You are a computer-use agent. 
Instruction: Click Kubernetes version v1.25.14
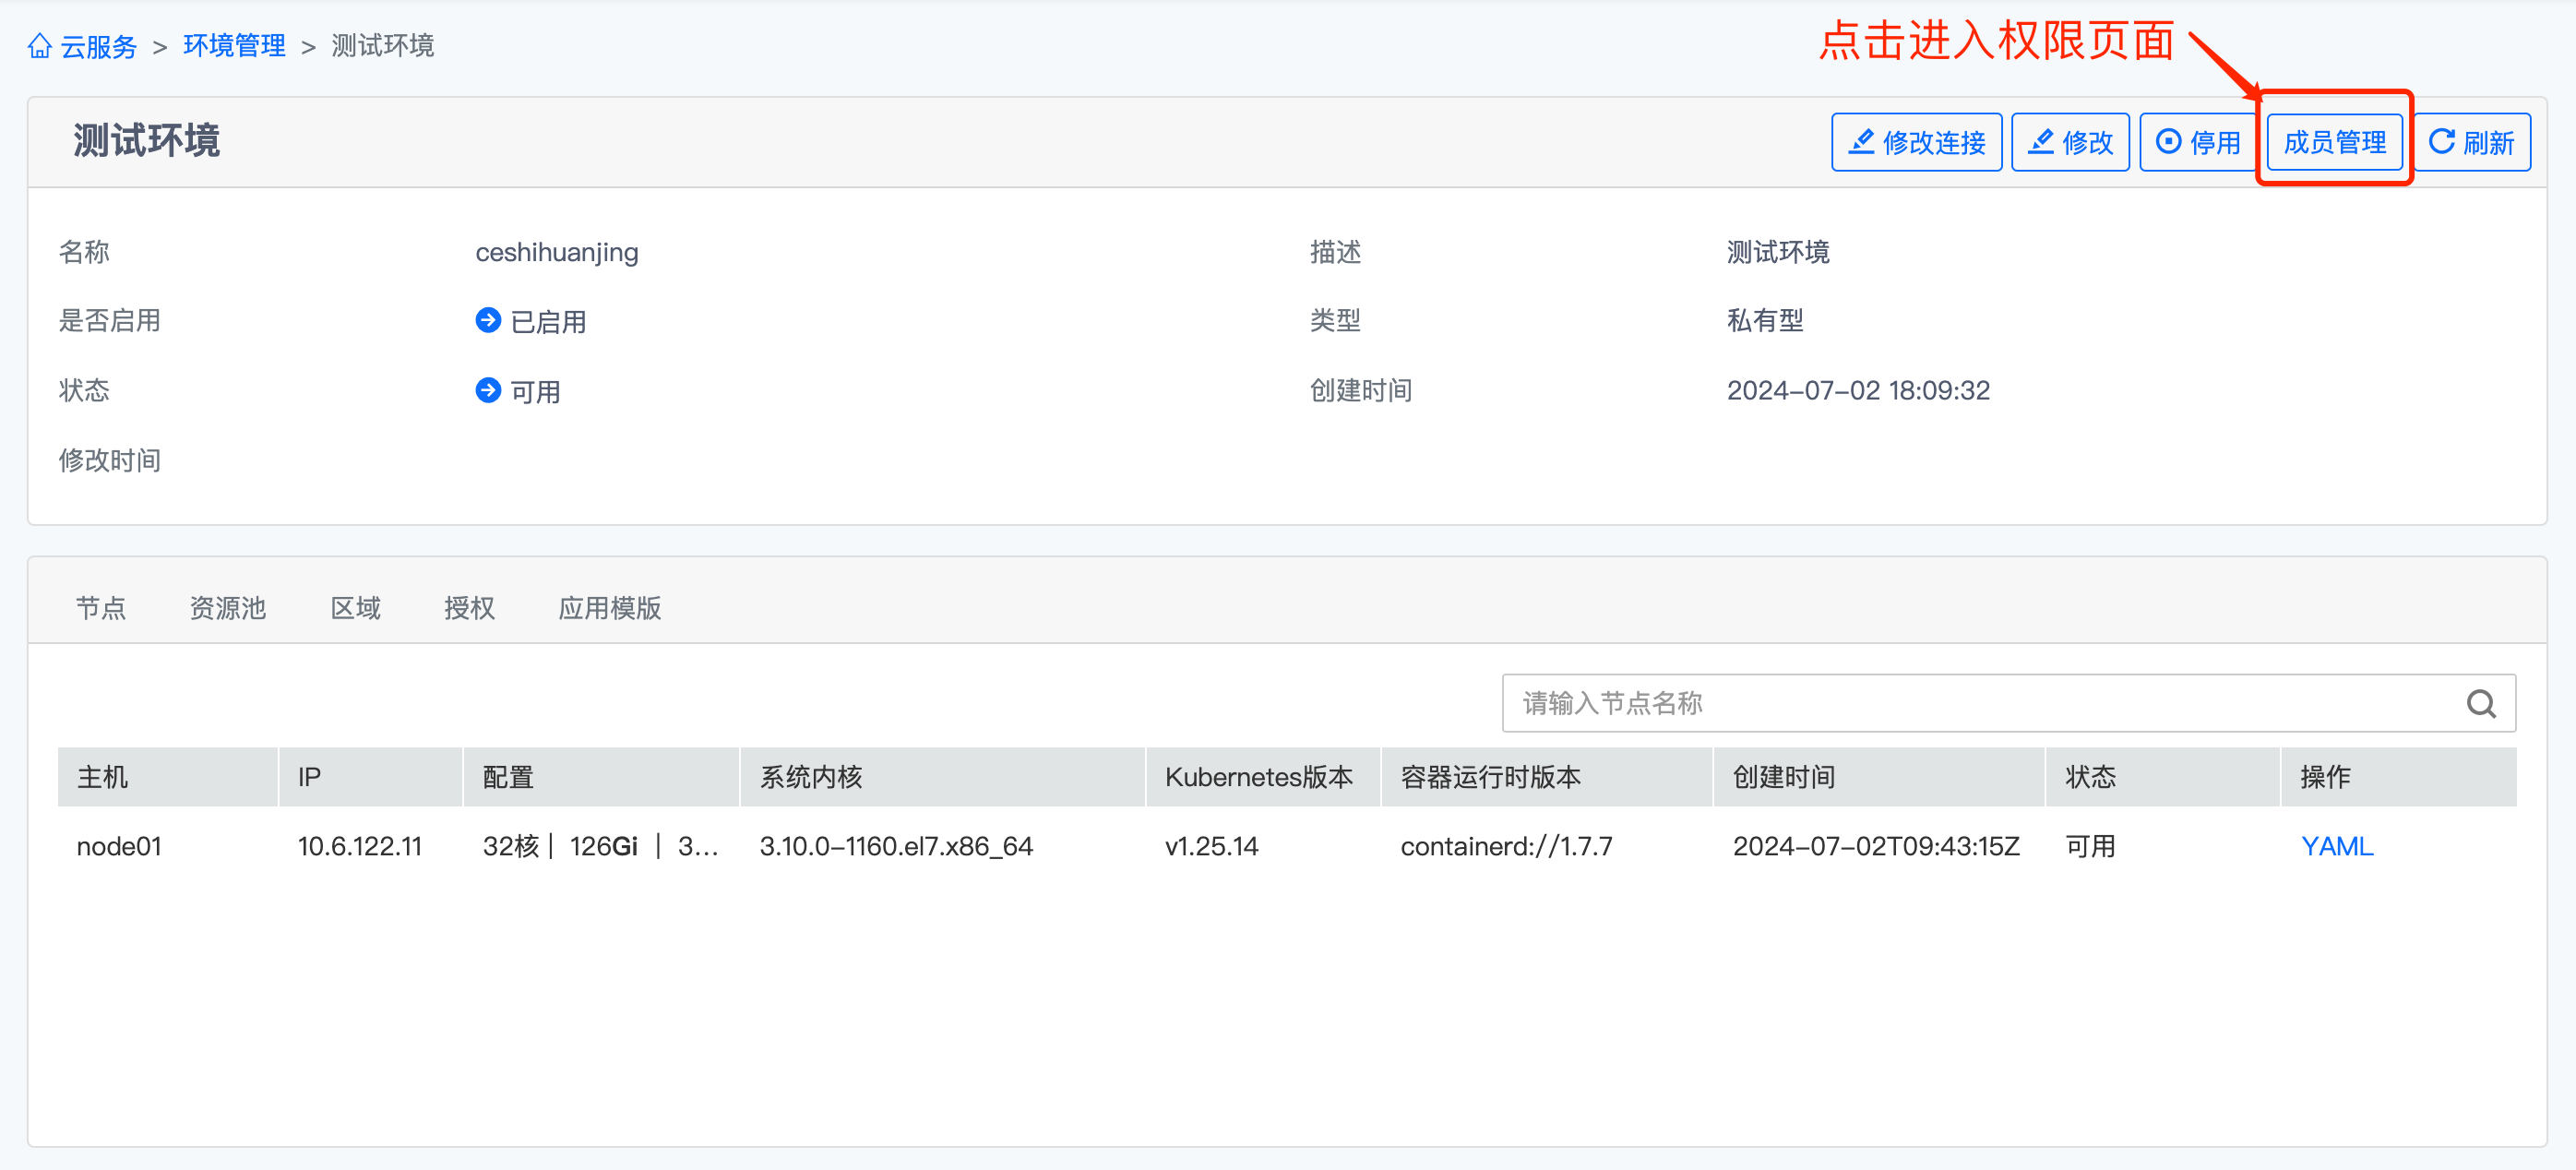[1212, 847]
